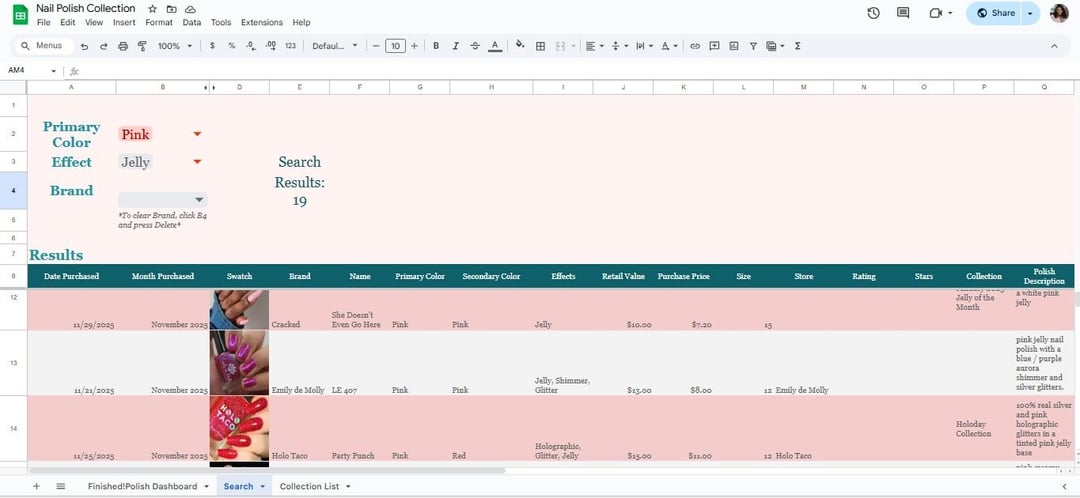Screen dimensions: 1080x498
Task: Open the Effect Jelly dropdown
Action: click(197, 162)
